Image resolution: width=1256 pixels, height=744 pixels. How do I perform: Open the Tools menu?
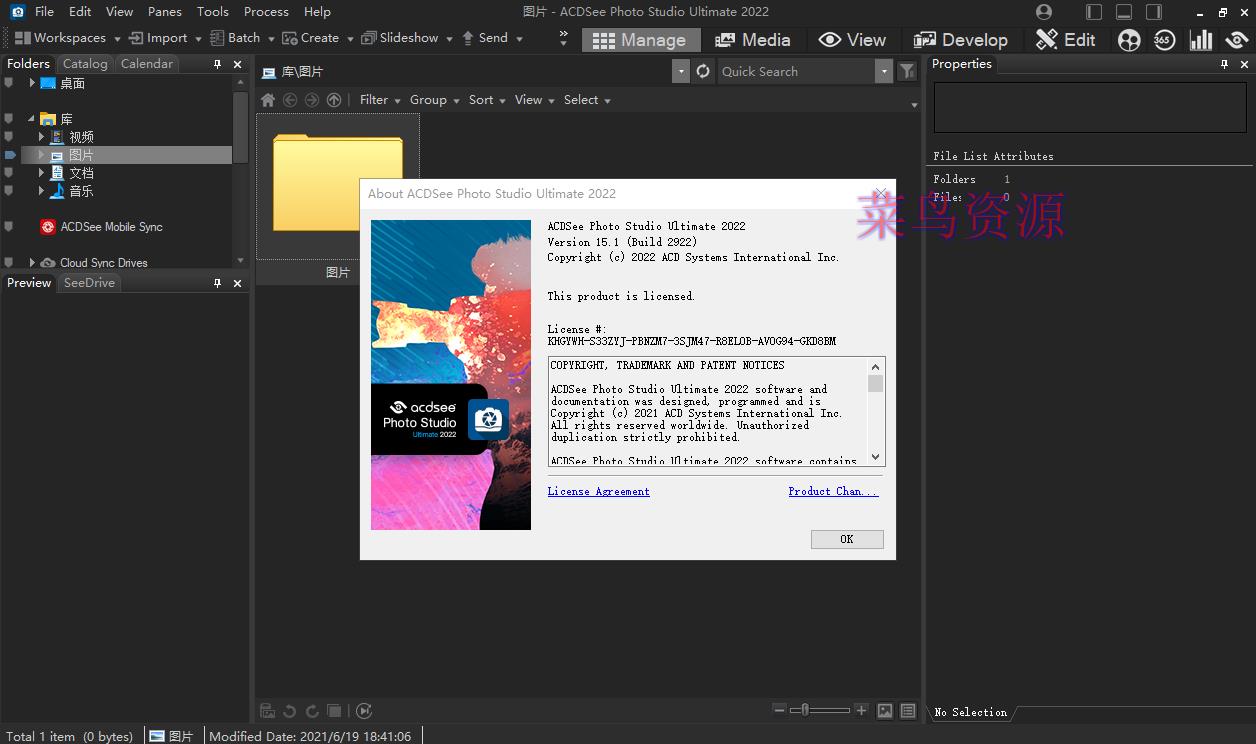click(212, 11)
